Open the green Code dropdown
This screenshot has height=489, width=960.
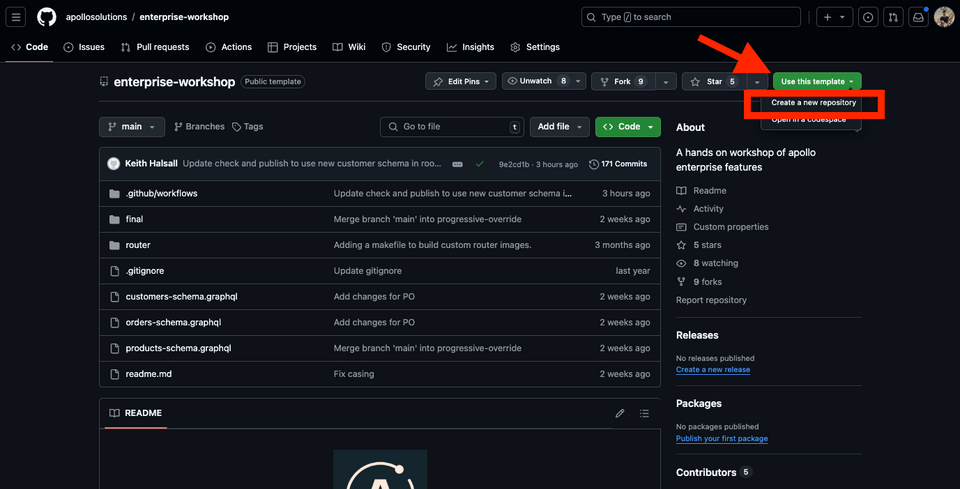628,127
